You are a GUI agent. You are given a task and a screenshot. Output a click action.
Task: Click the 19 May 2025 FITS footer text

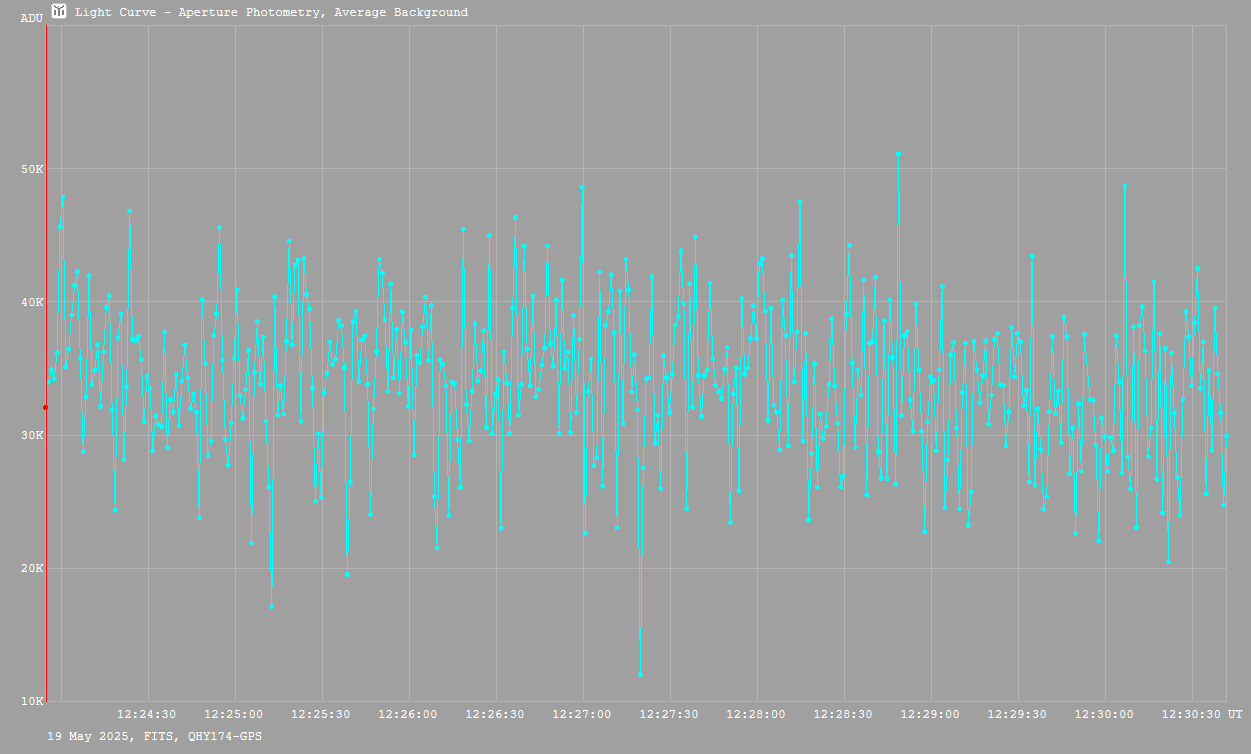(x=155, y=736)
